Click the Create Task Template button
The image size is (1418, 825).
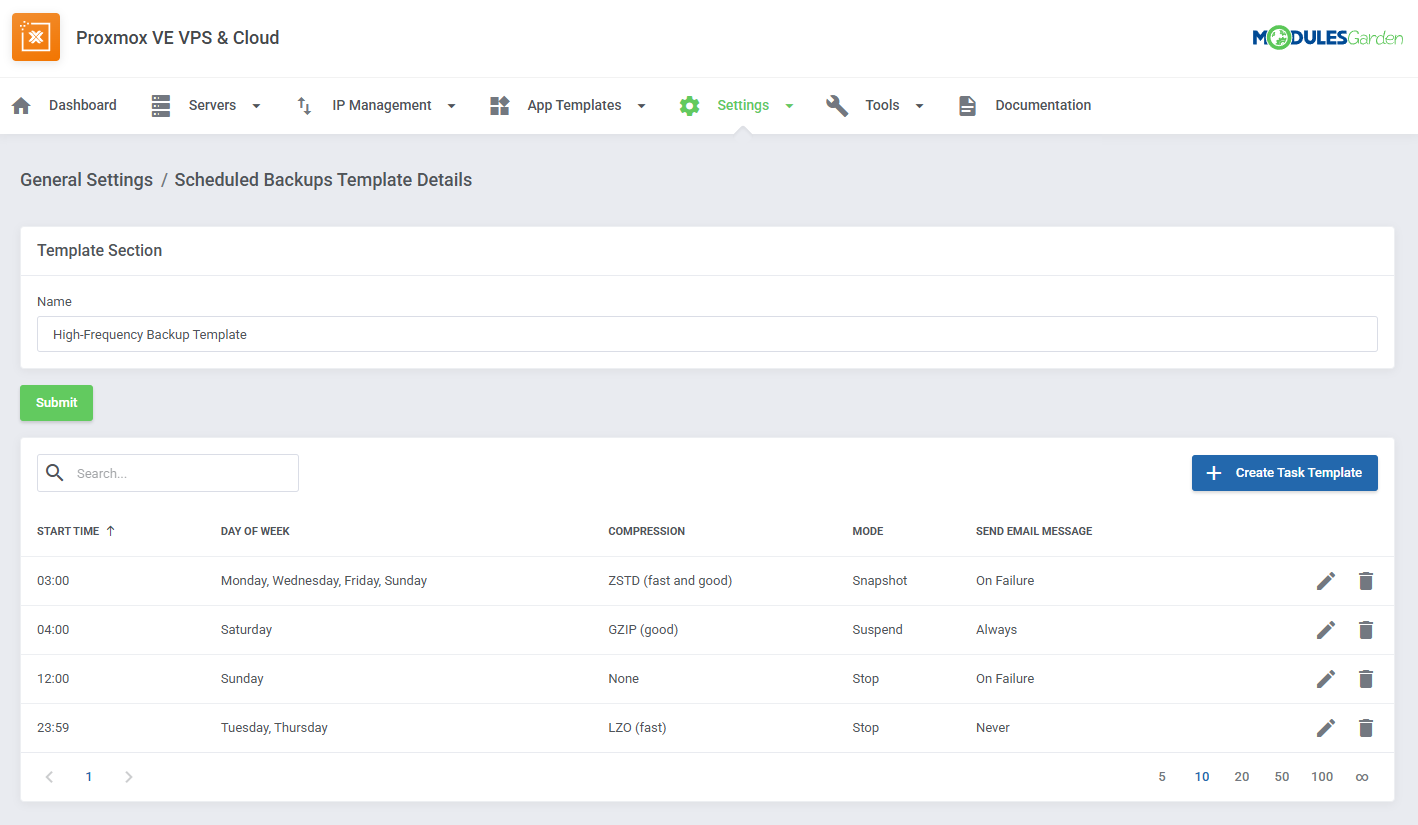tap(1284, 472)
